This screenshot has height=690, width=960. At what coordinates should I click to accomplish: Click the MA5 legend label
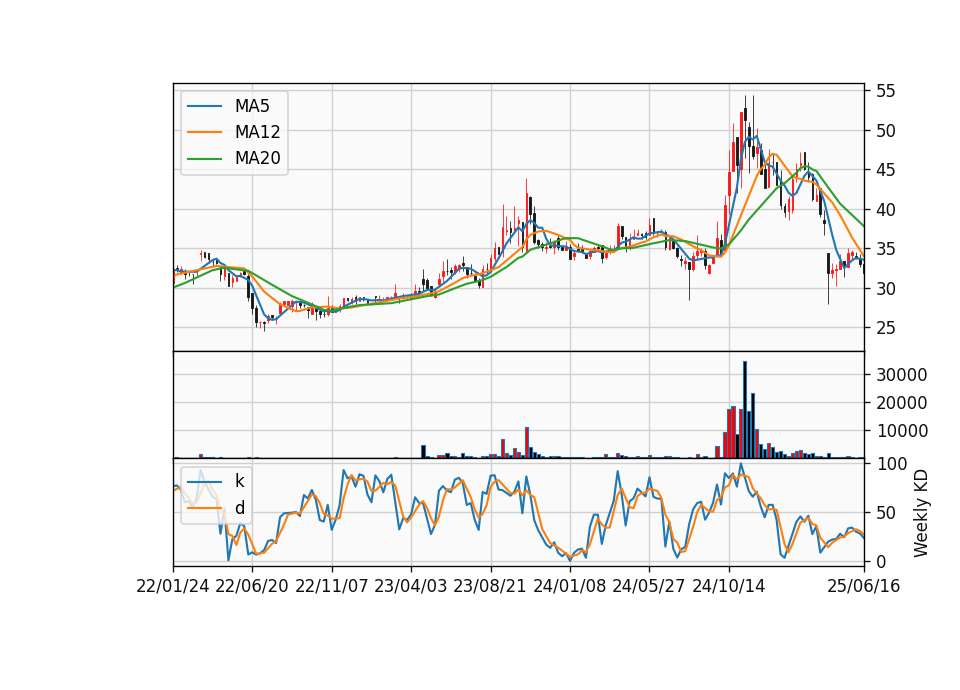(x=252, y=106)
